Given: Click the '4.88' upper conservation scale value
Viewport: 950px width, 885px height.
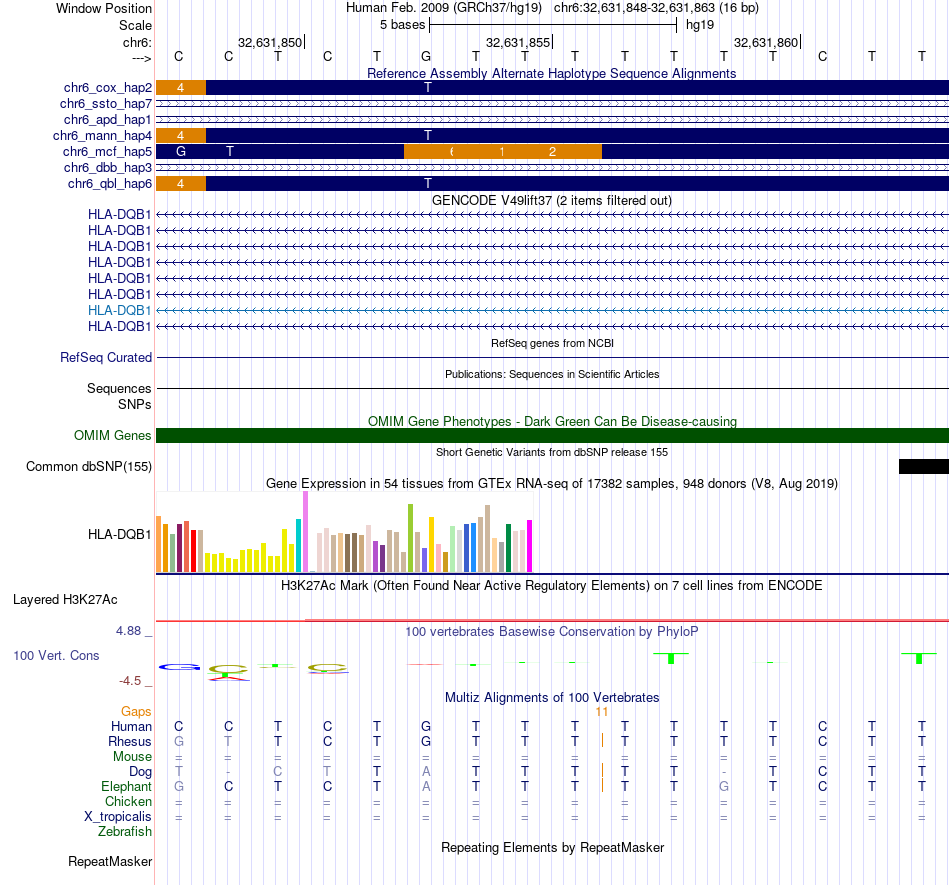Looking at the screenshot, I should [128, 631].
